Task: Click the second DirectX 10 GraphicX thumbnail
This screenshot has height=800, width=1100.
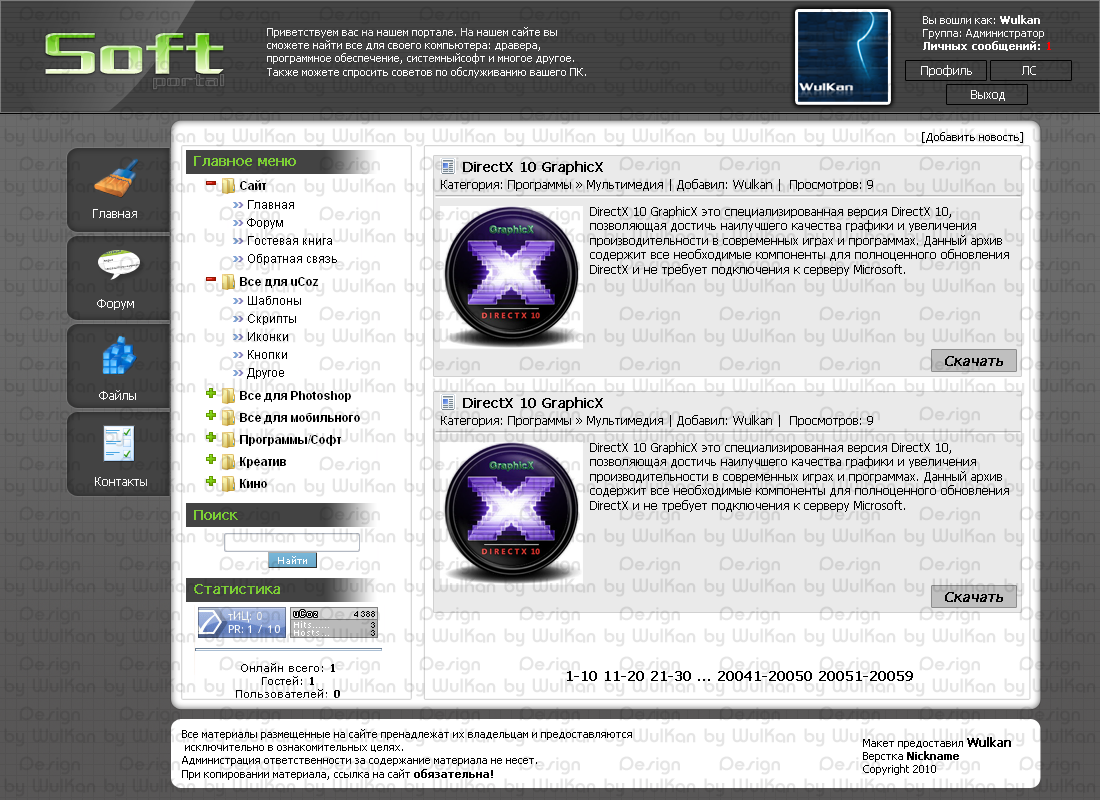Action: pyautogui.click(x=511, y=511)
